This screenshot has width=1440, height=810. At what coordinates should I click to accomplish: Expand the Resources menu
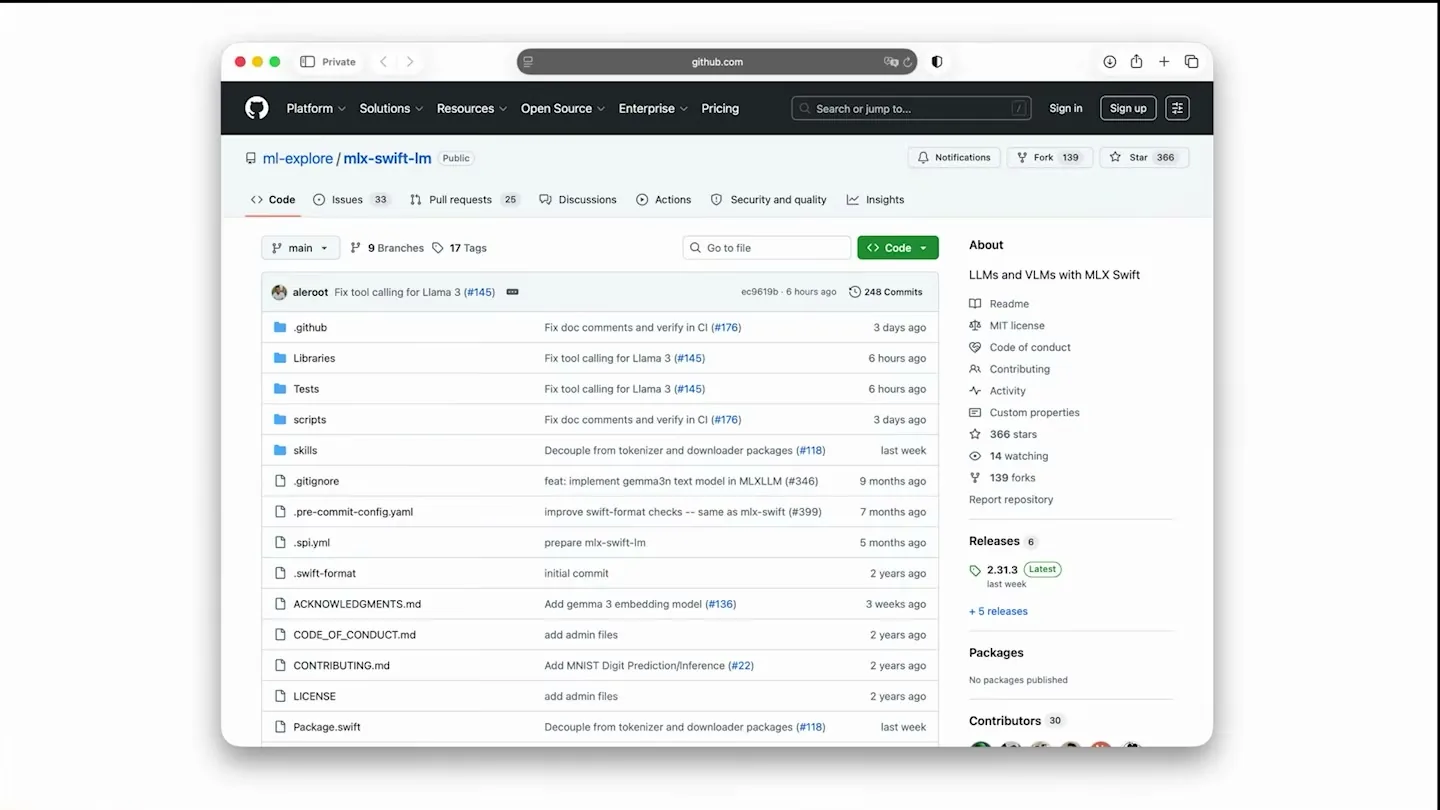click(472, 108)
